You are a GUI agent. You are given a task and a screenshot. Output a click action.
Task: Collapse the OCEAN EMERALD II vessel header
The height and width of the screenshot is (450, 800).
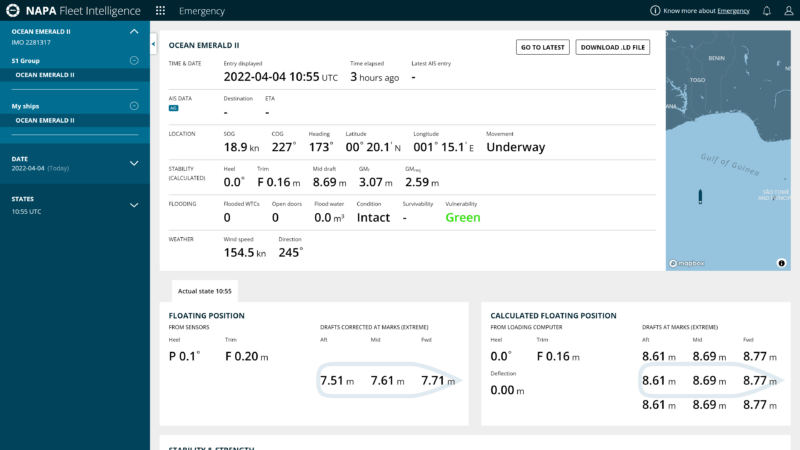click(x=134, y=32)
